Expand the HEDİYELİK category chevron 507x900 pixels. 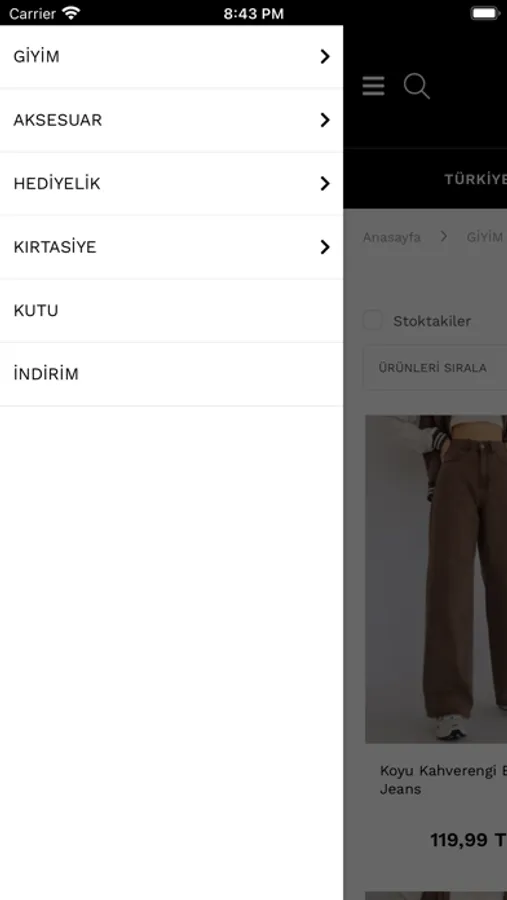tap(325, 184)
